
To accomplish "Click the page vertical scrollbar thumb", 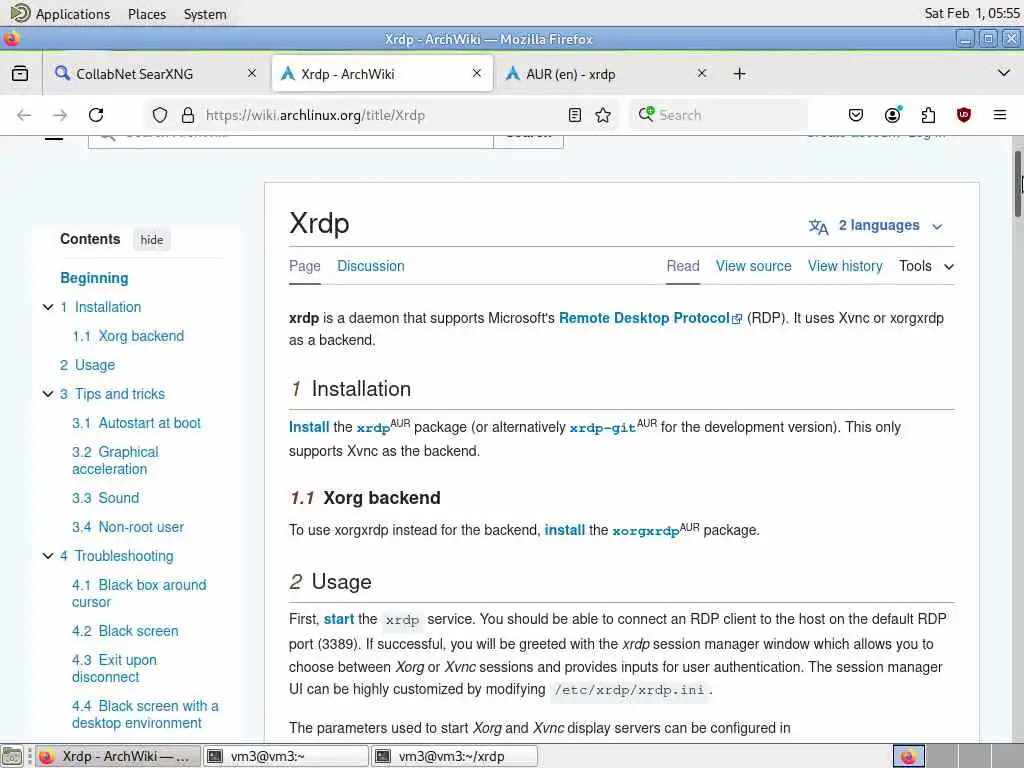I will 1017,184.
